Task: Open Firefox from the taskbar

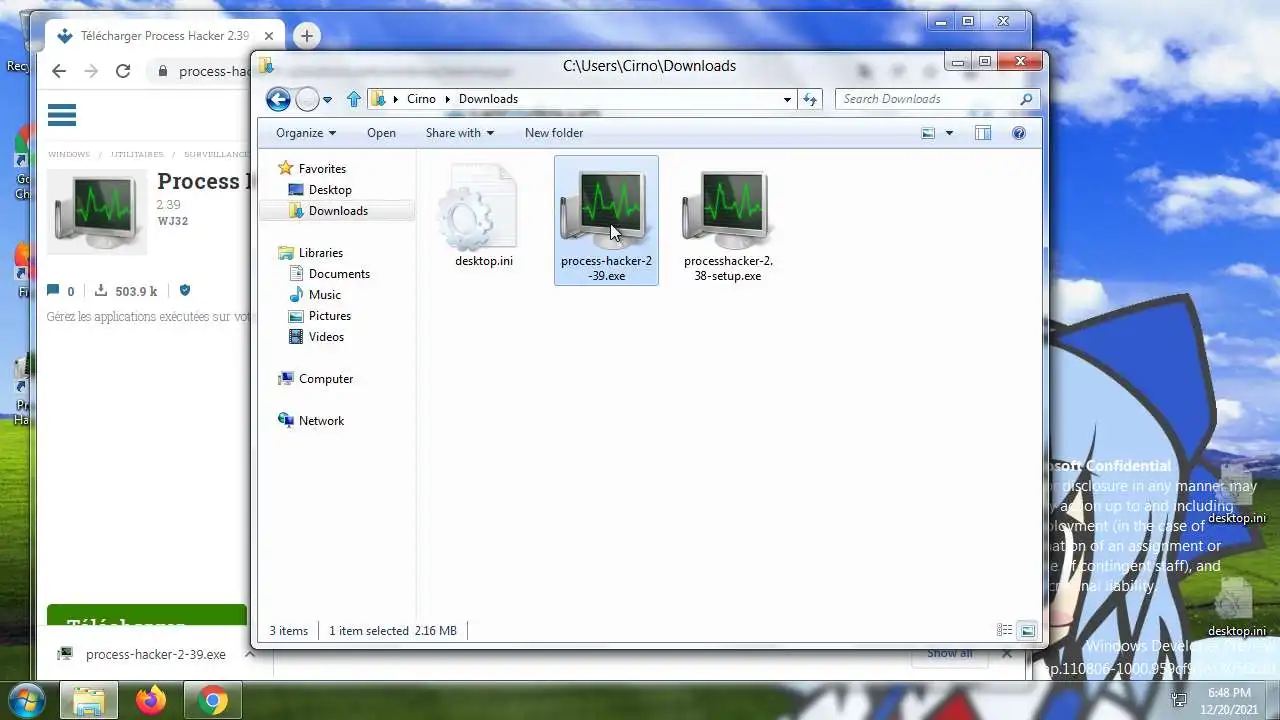Action: (x=151, y=700)
